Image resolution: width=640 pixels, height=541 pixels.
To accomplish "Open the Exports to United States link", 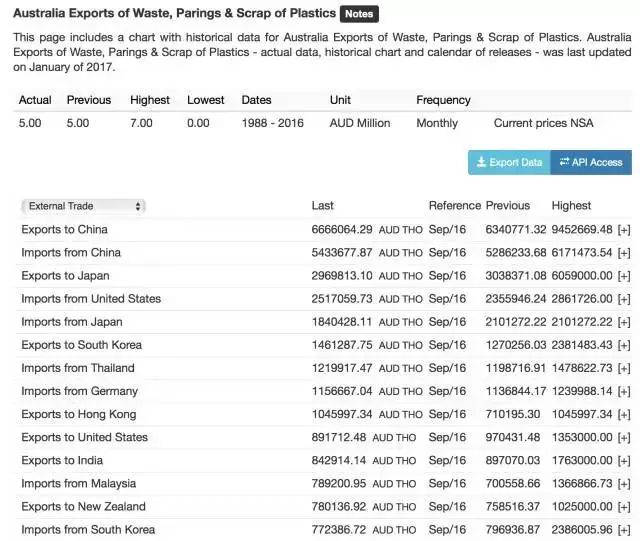I will (84, 437).
